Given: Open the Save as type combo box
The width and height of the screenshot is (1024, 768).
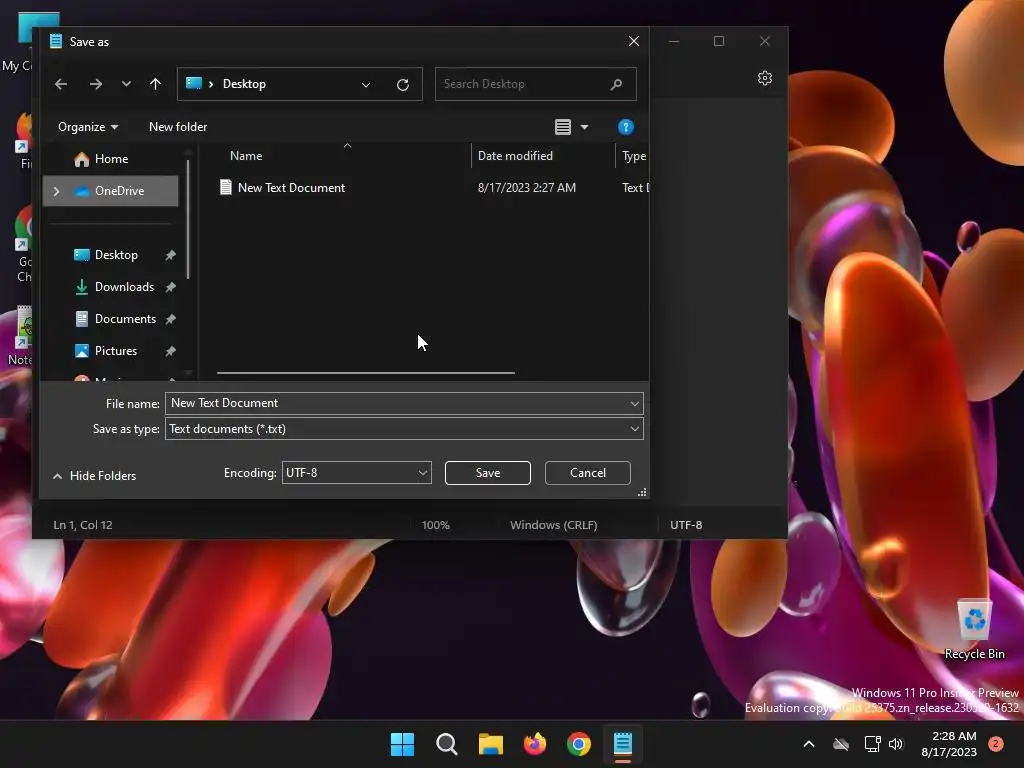Looking at the screenshot, I should pyautogui.click(x=404, y=429).
